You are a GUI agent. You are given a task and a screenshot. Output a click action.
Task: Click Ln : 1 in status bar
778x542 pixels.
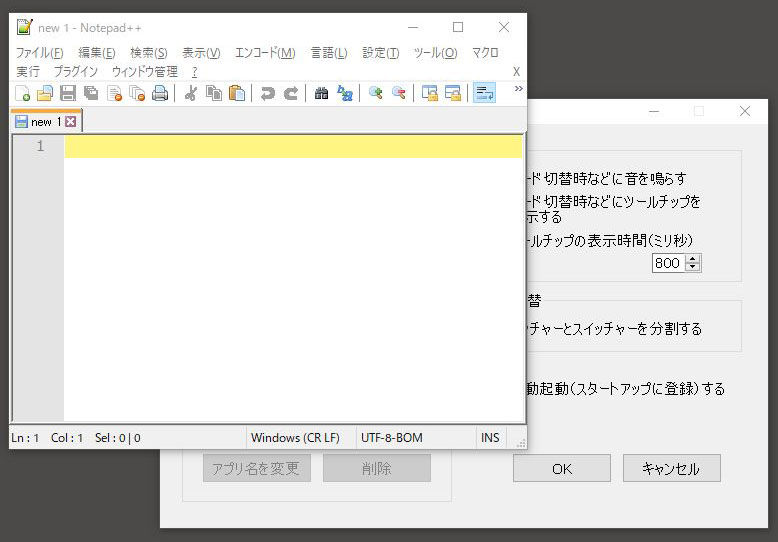tap(25, 438)
